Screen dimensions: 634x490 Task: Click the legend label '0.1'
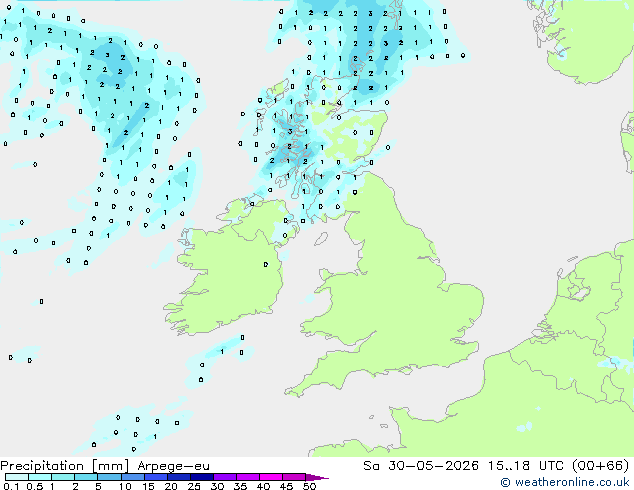11,486
